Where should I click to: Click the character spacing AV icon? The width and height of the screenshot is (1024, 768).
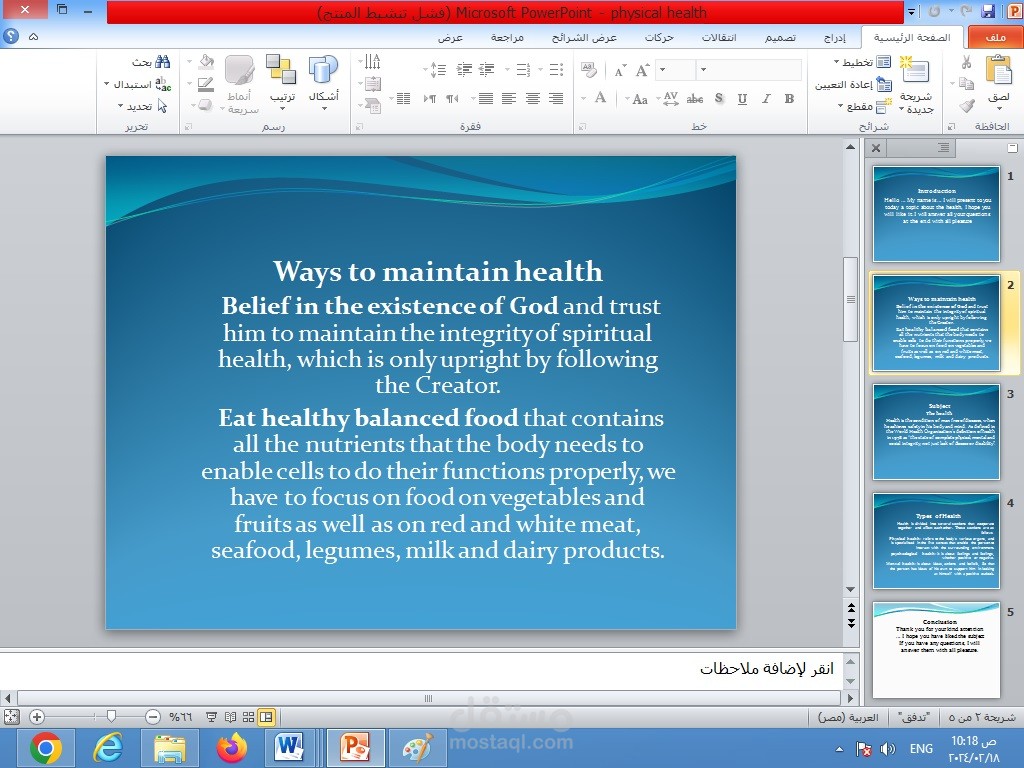(671, 99)
